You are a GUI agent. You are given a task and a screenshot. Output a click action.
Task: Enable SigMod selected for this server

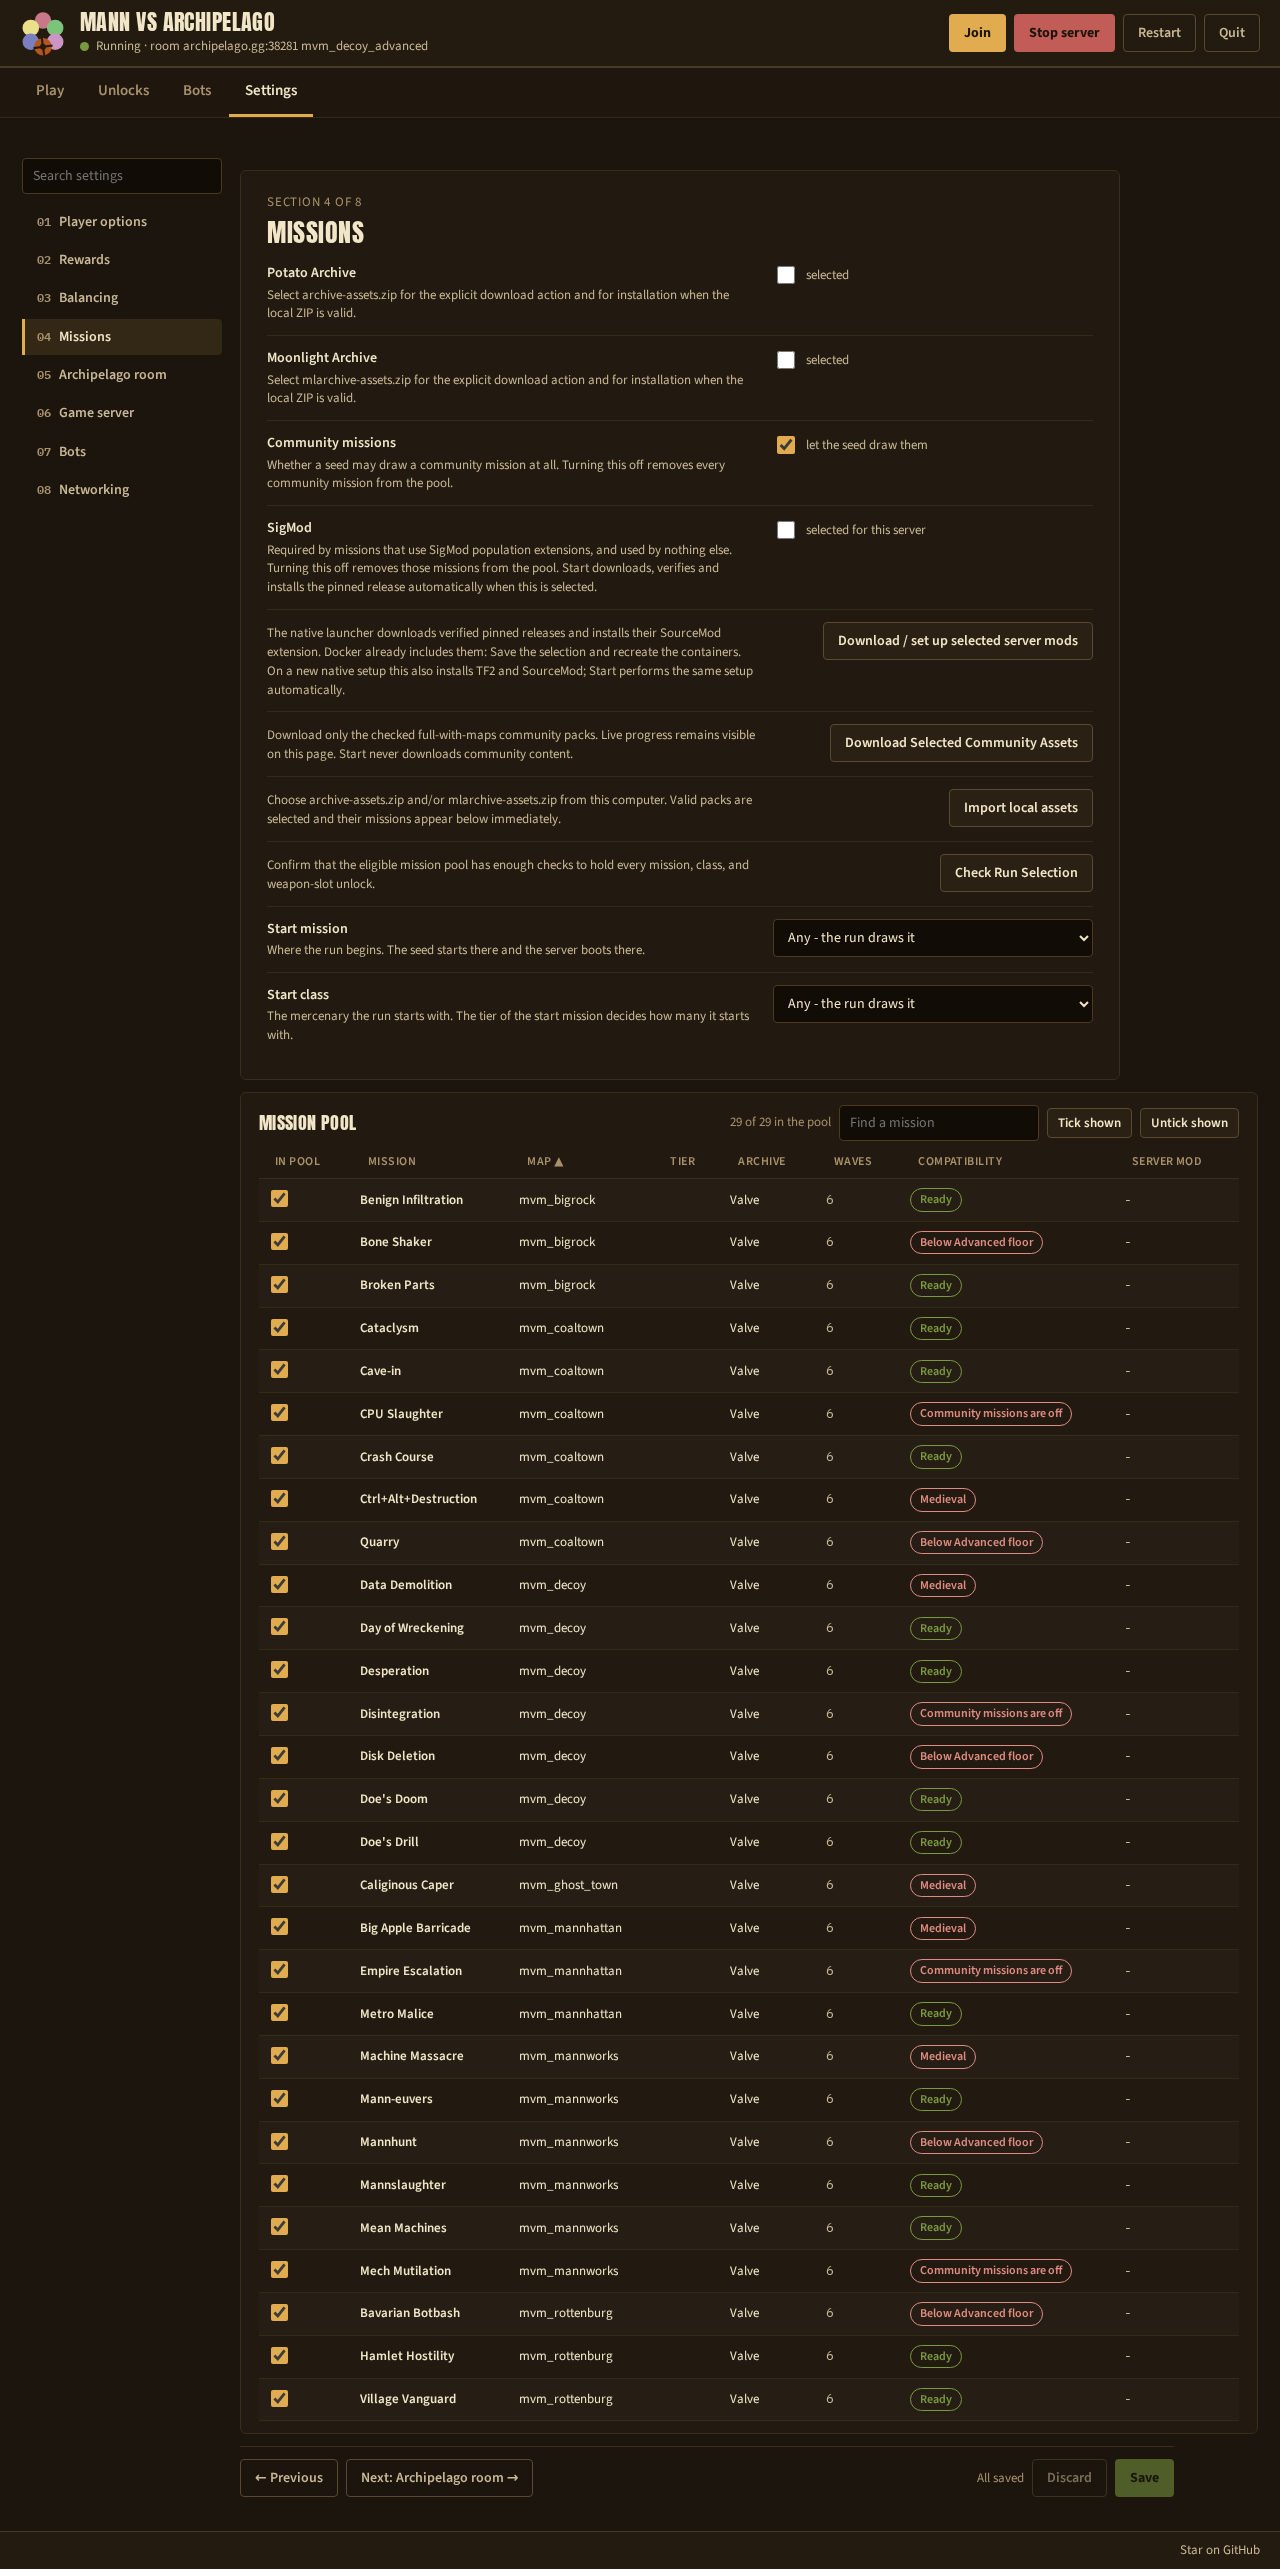pyautogui.click(x=786, y=530)
